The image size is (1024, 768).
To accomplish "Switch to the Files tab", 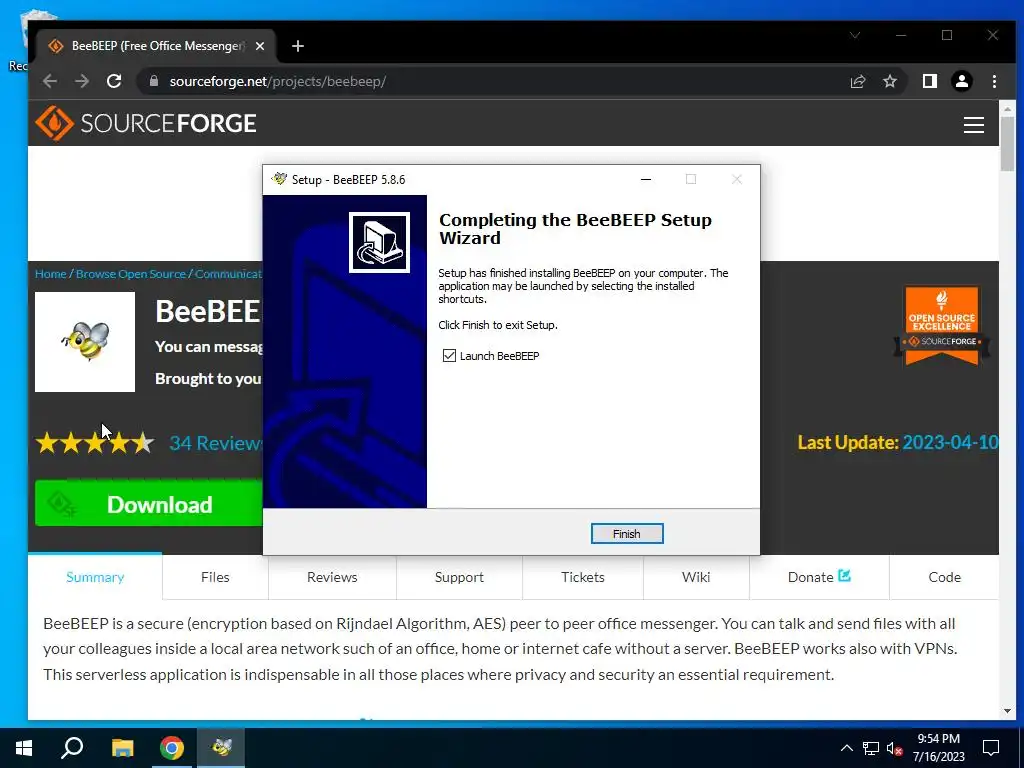I will [215, 577].
